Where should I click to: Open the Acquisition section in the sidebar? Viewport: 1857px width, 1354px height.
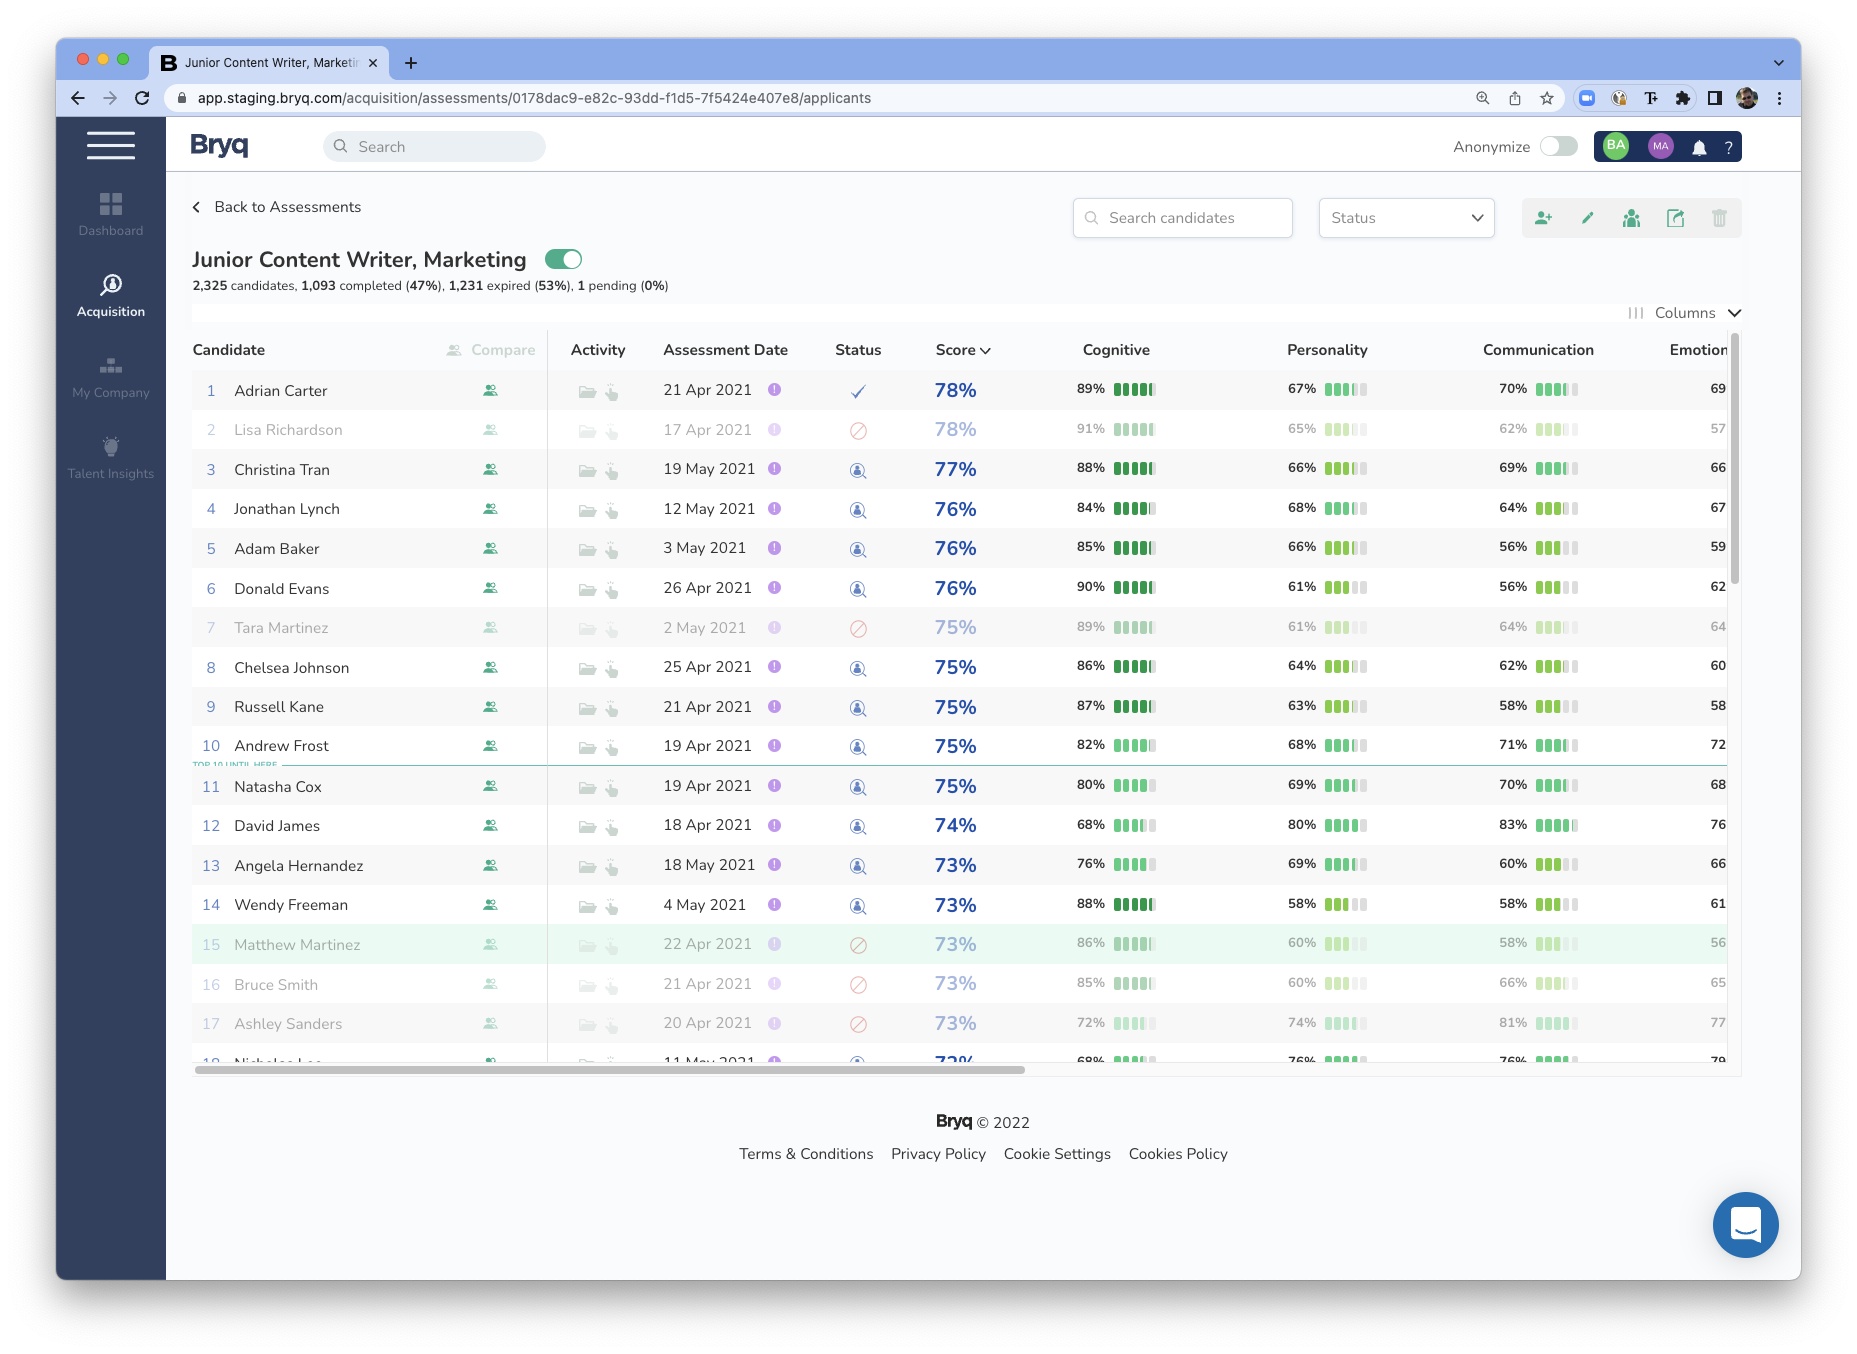(110, 295)
